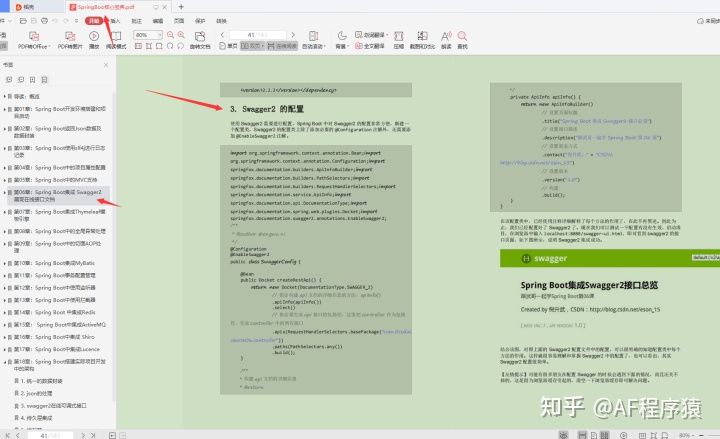Click the zoom in magnifier icon
This screenshot has height=439, width=720.
[x=181, y=35]
